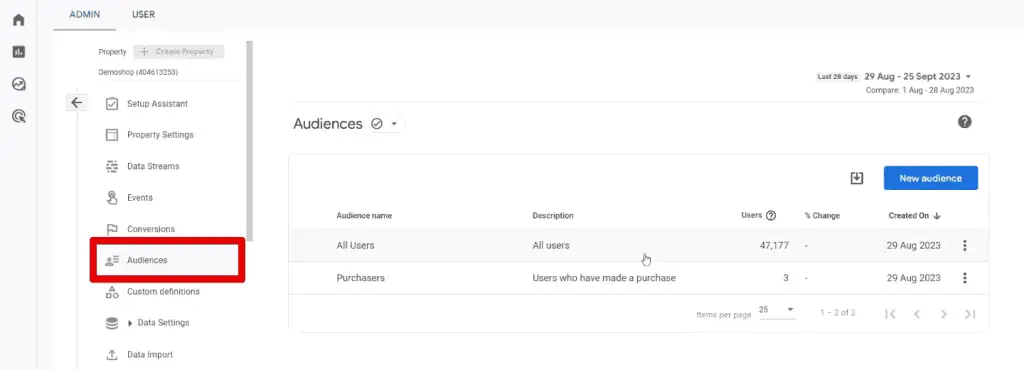Click New audience button
The image size is (1024, 370).
tap(931, 178)
